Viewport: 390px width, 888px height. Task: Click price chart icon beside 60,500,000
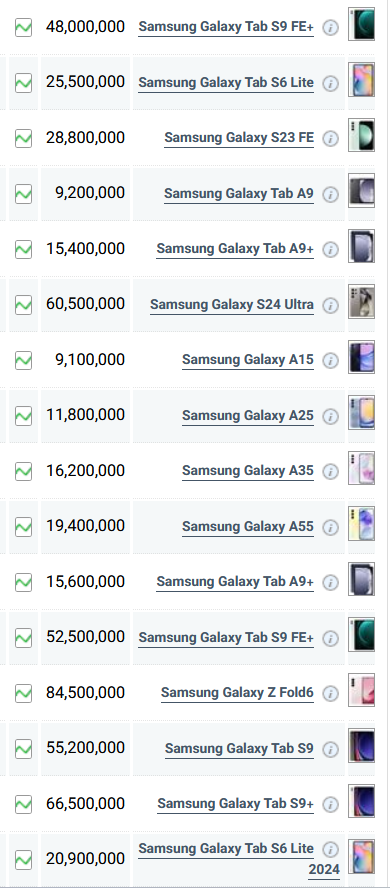coord(23,305)
